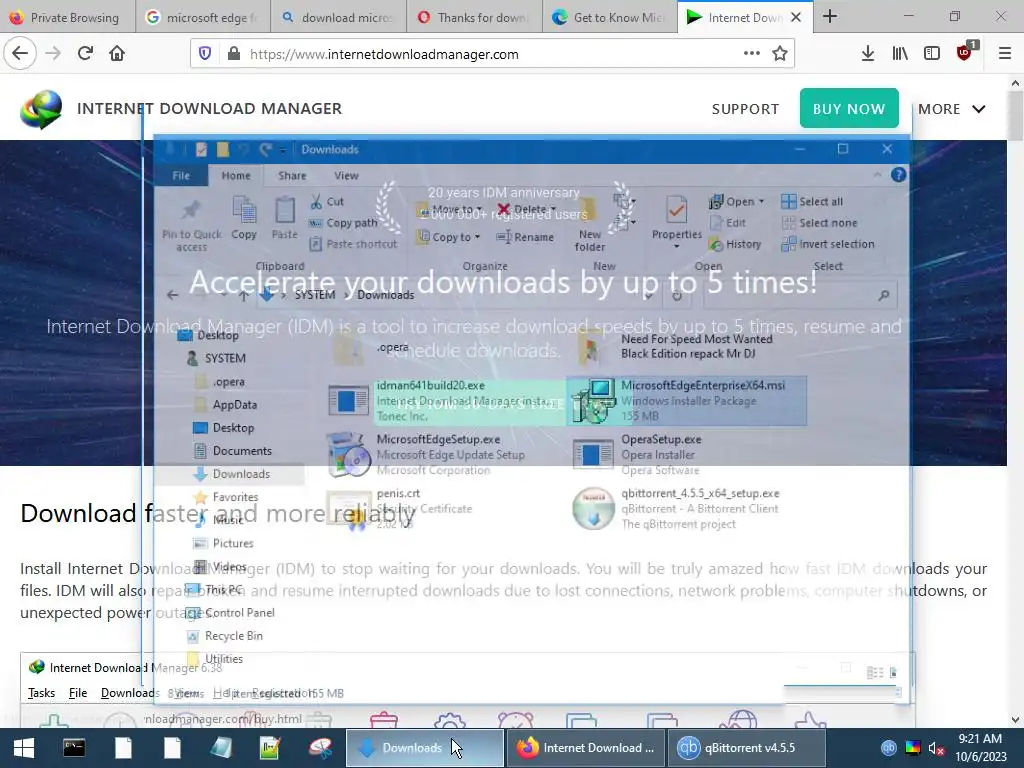This screenshot has height=768, width=1024.
Task: Click Select all in ribbon
Action: 812,202
